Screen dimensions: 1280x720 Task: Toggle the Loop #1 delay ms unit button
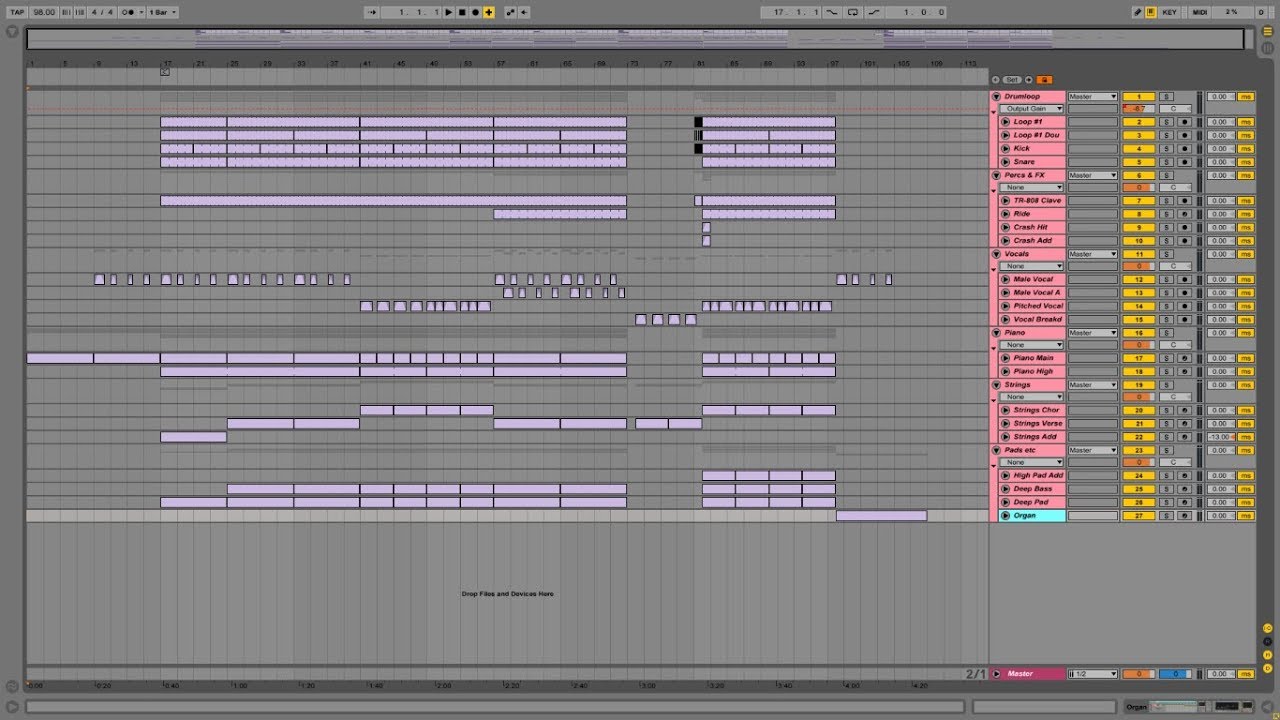pyautogui.click(x=1245, y=122)
